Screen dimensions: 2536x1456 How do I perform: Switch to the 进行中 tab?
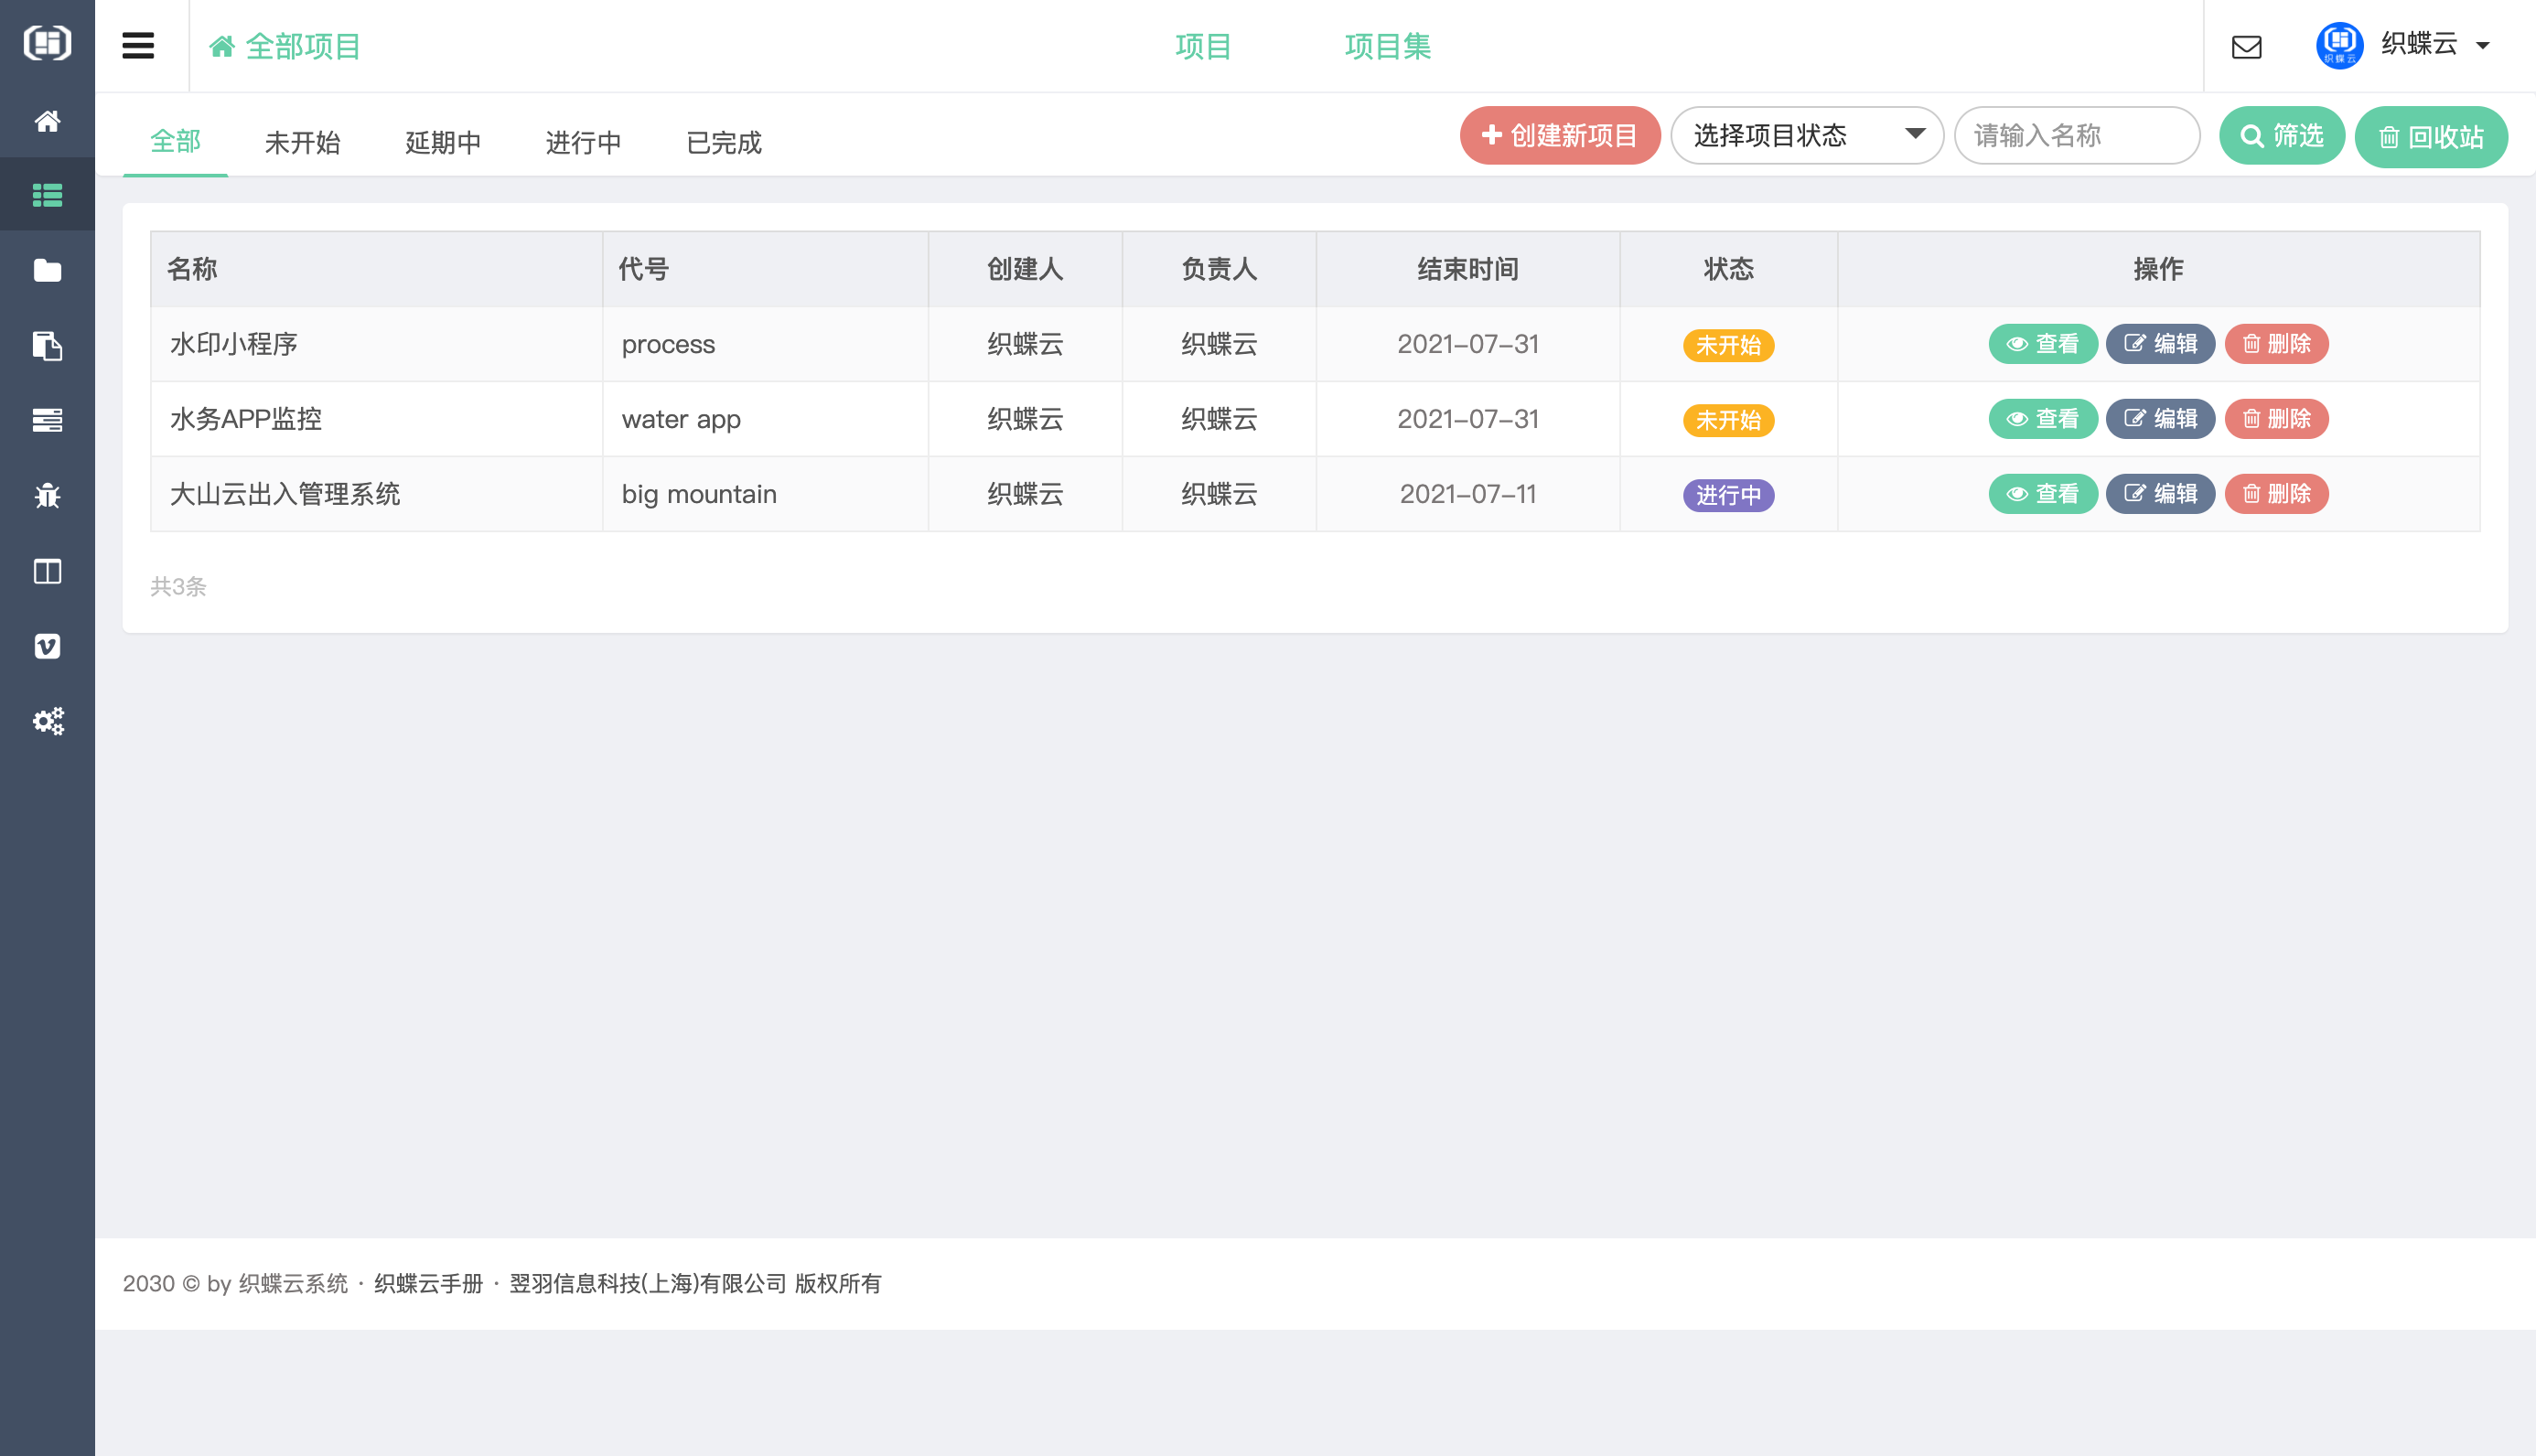click(583, 143)
